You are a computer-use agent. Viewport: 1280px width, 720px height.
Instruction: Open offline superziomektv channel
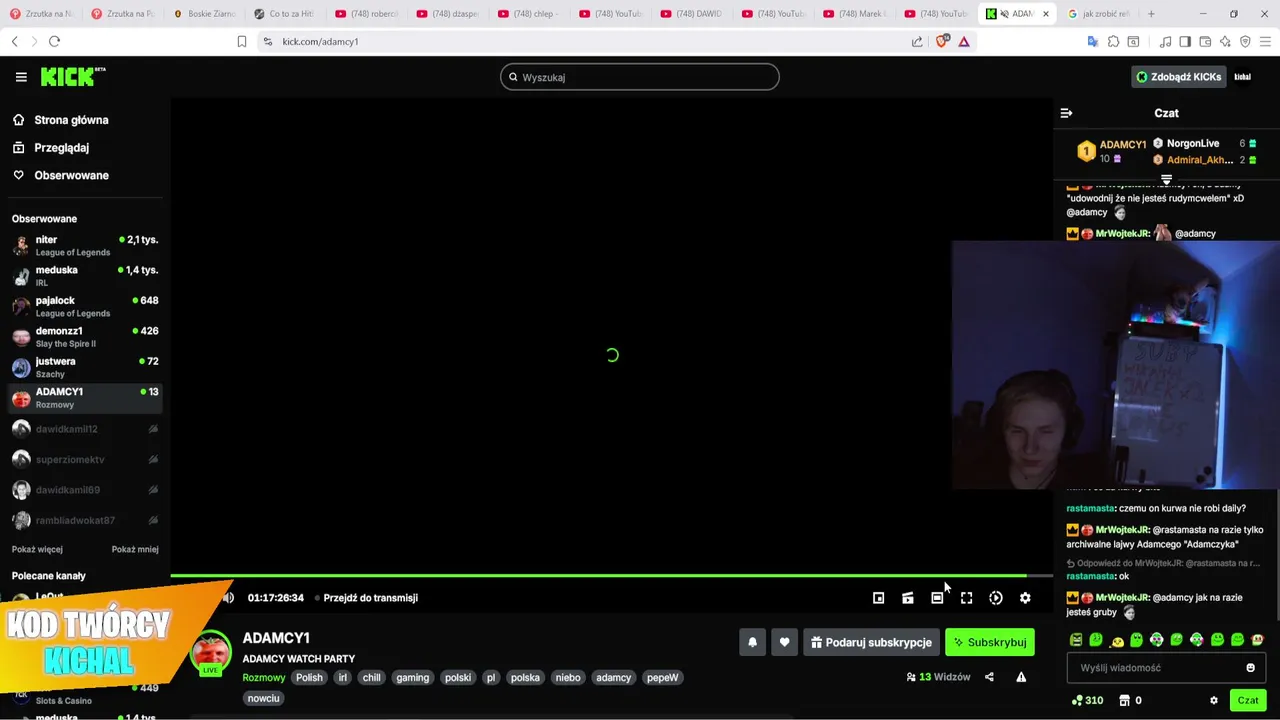tap(85, 459)
